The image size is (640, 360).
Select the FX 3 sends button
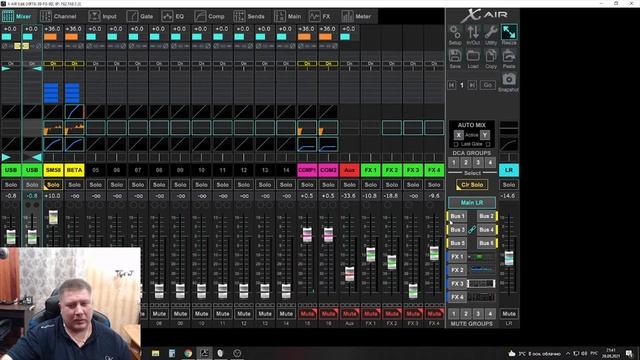tap(457, 284)
